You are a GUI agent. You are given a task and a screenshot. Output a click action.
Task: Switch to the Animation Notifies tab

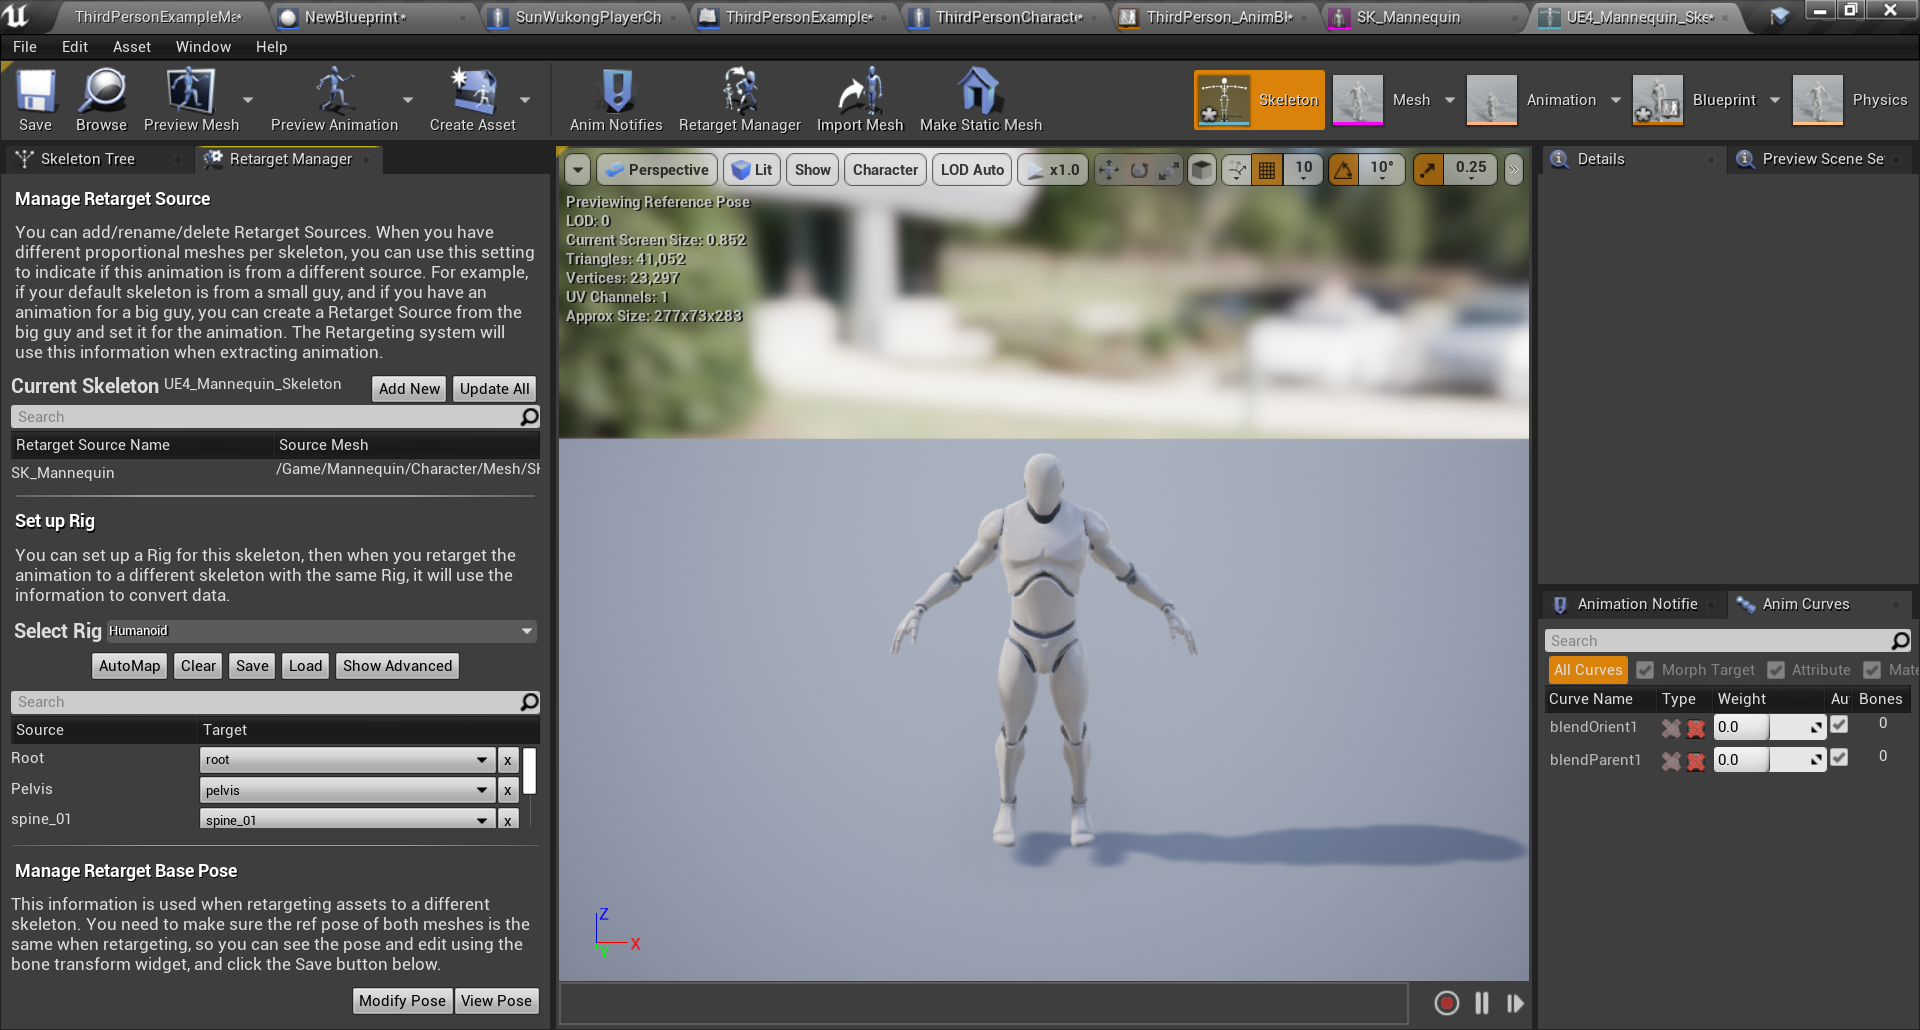pyautogui.click(x=1637, y=604)
